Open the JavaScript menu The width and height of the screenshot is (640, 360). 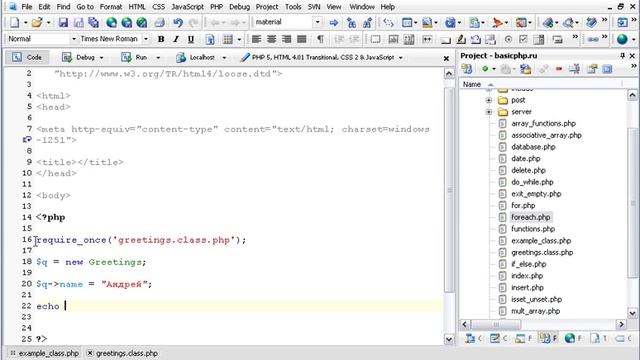pyautogui.click(x=187, y=7)
